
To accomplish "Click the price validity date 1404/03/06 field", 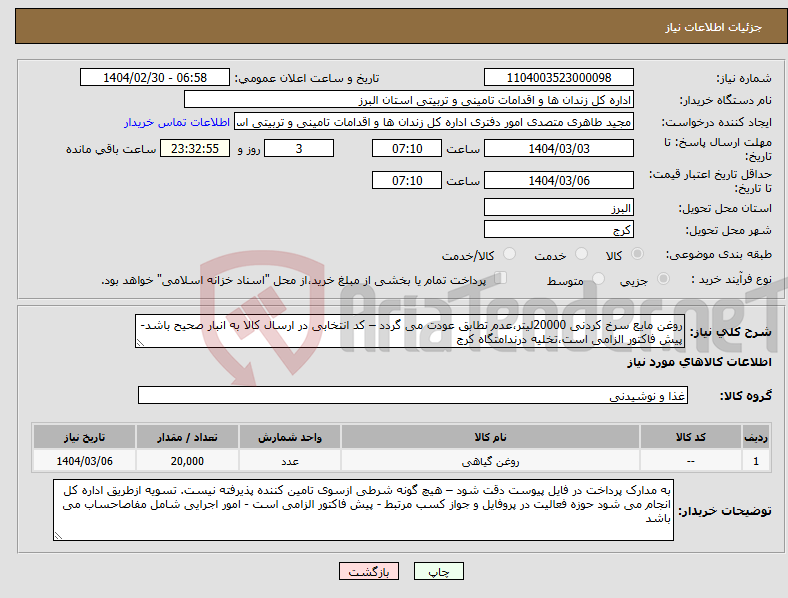I will point(559,180).
